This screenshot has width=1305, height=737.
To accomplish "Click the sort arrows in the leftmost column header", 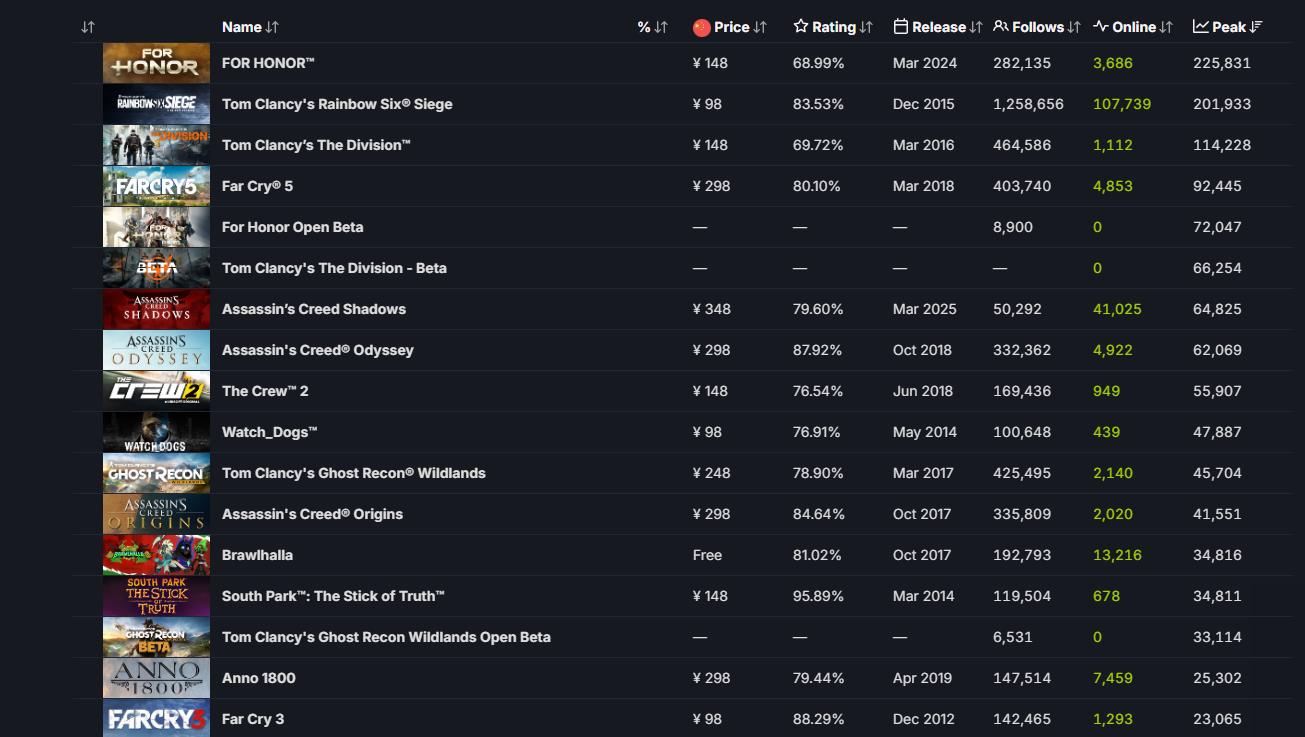I will 88,27.
